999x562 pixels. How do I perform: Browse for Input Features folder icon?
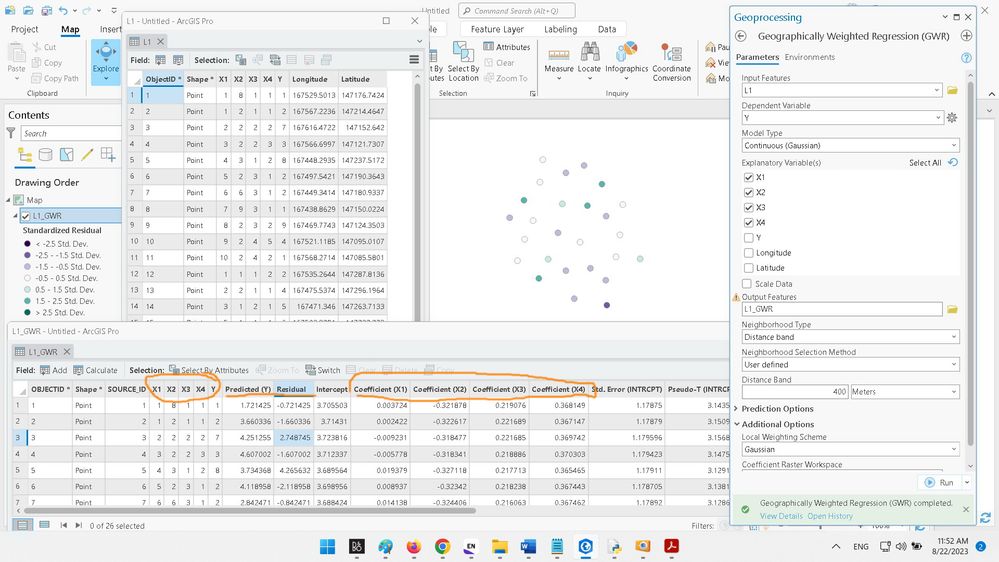point(952,90)
